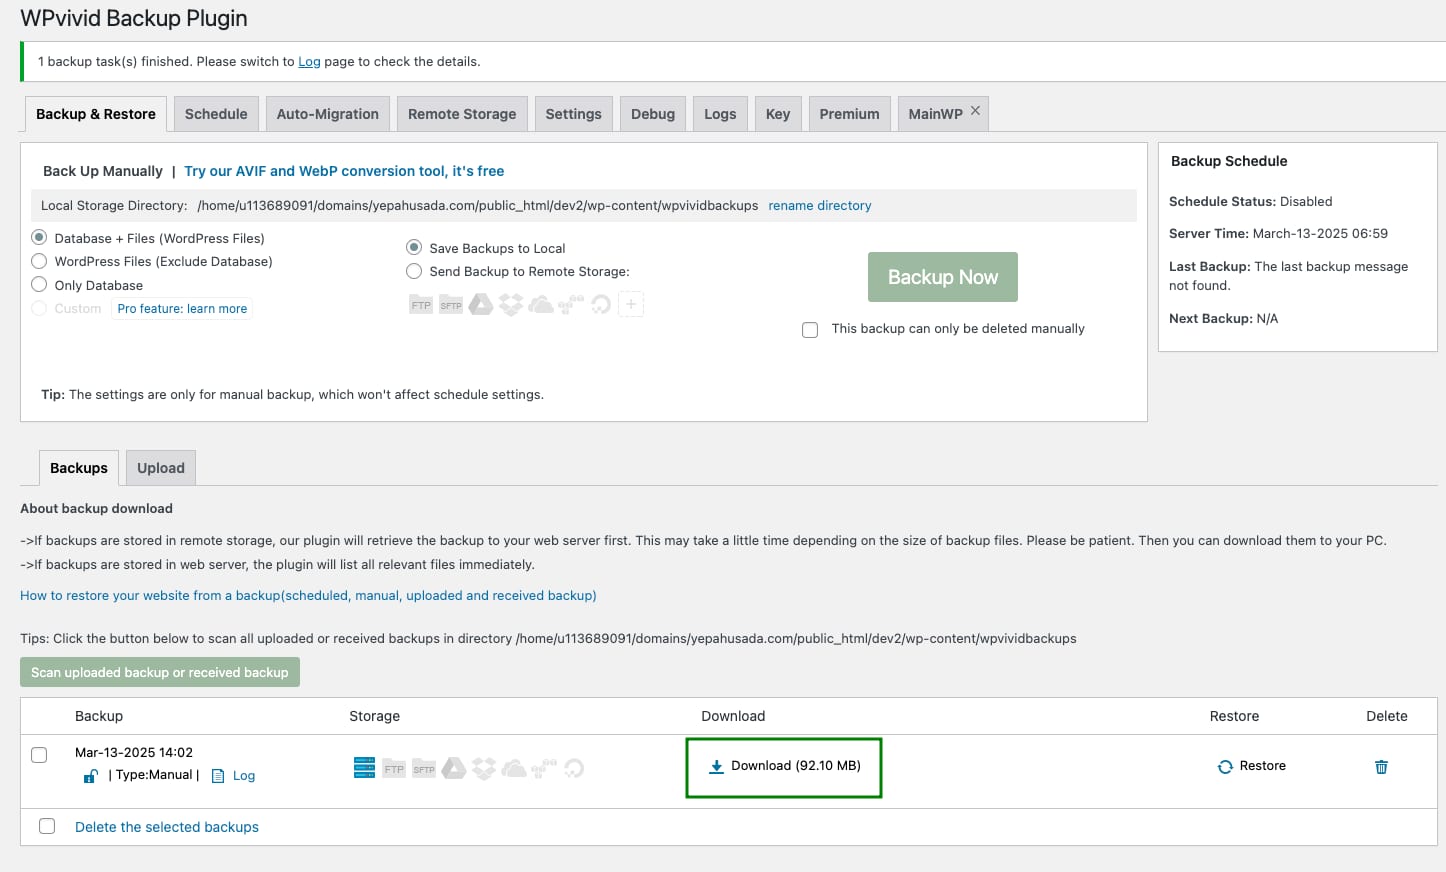Close the MainWP tab with X

click(x=975, y=110)
